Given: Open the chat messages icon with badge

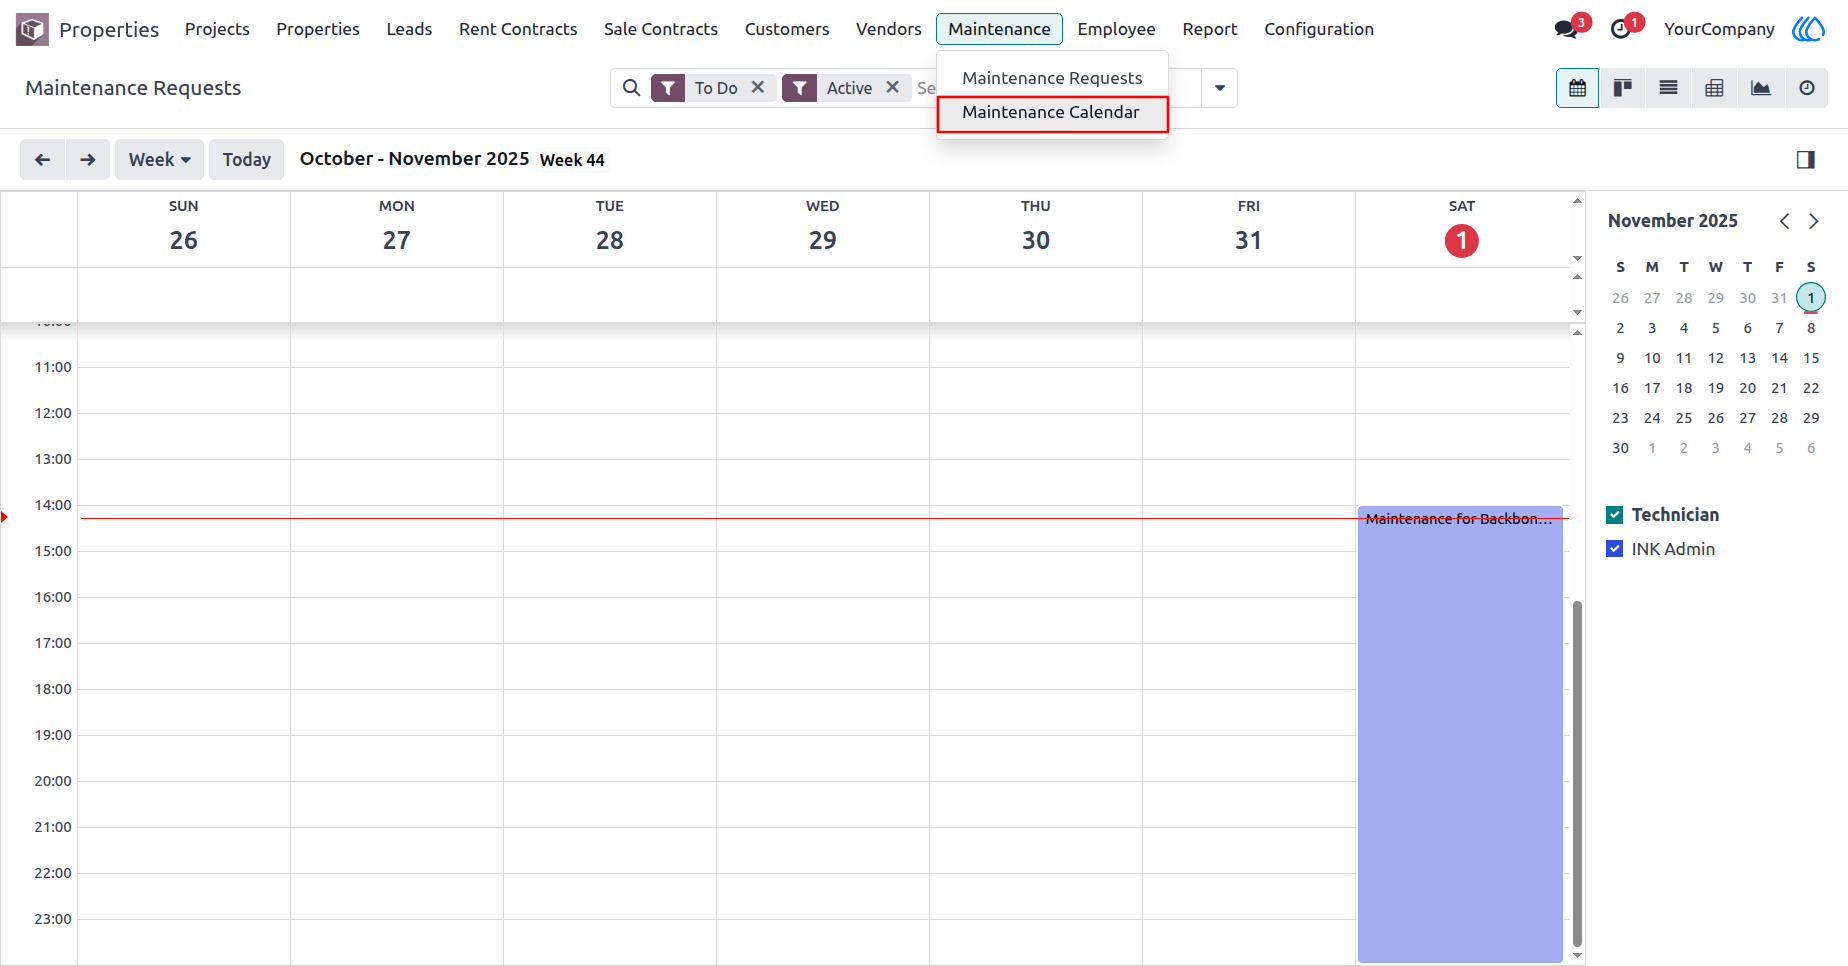Looking at the screenshot, I should click(x=1567, y=29).
